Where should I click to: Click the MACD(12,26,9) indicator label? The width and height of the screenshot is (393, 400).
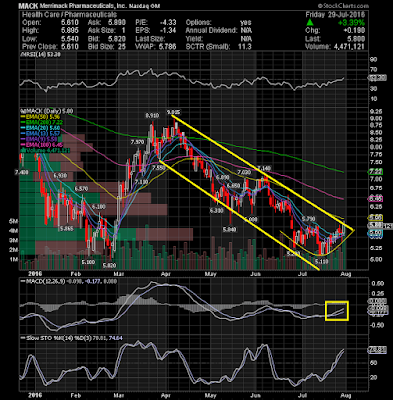45,281
